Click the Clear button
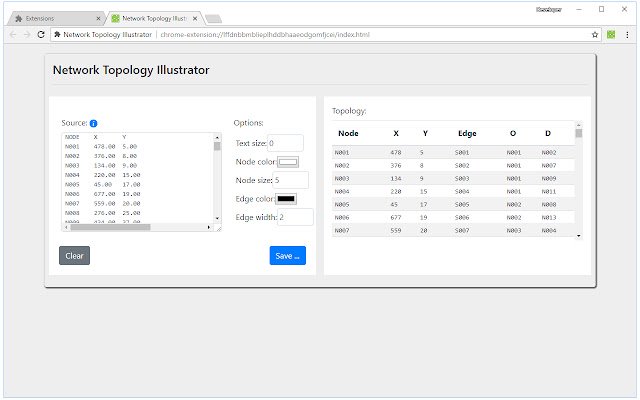Image resolution: width=640 pixels, height=400 pixels. coord(74,256)
